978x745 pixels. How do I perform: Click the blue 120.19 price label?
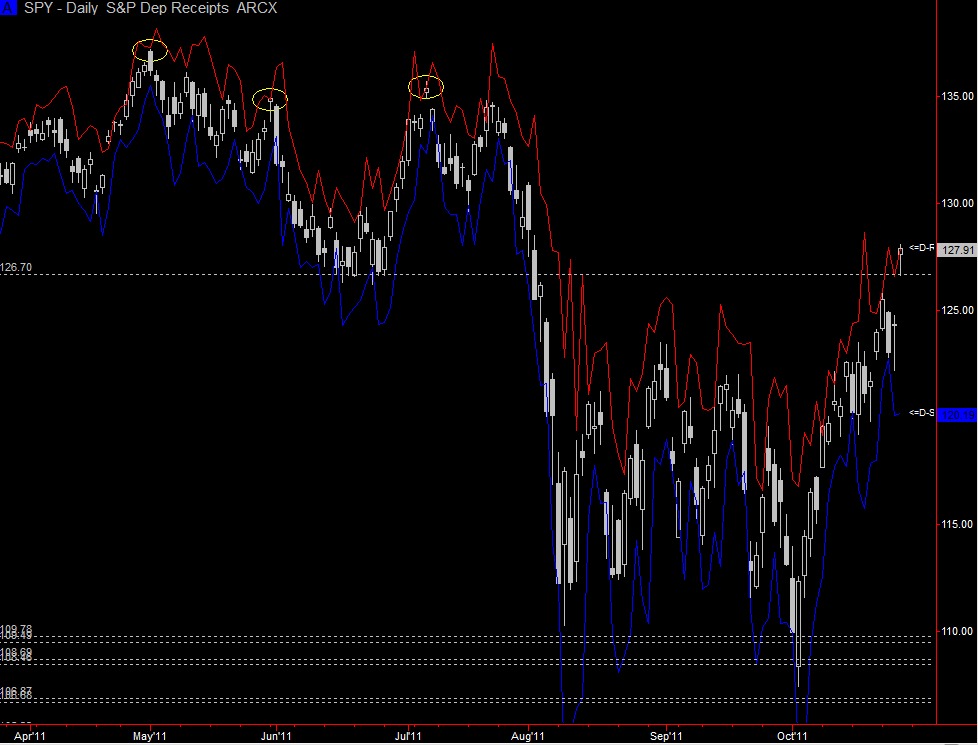click(957, 415)
